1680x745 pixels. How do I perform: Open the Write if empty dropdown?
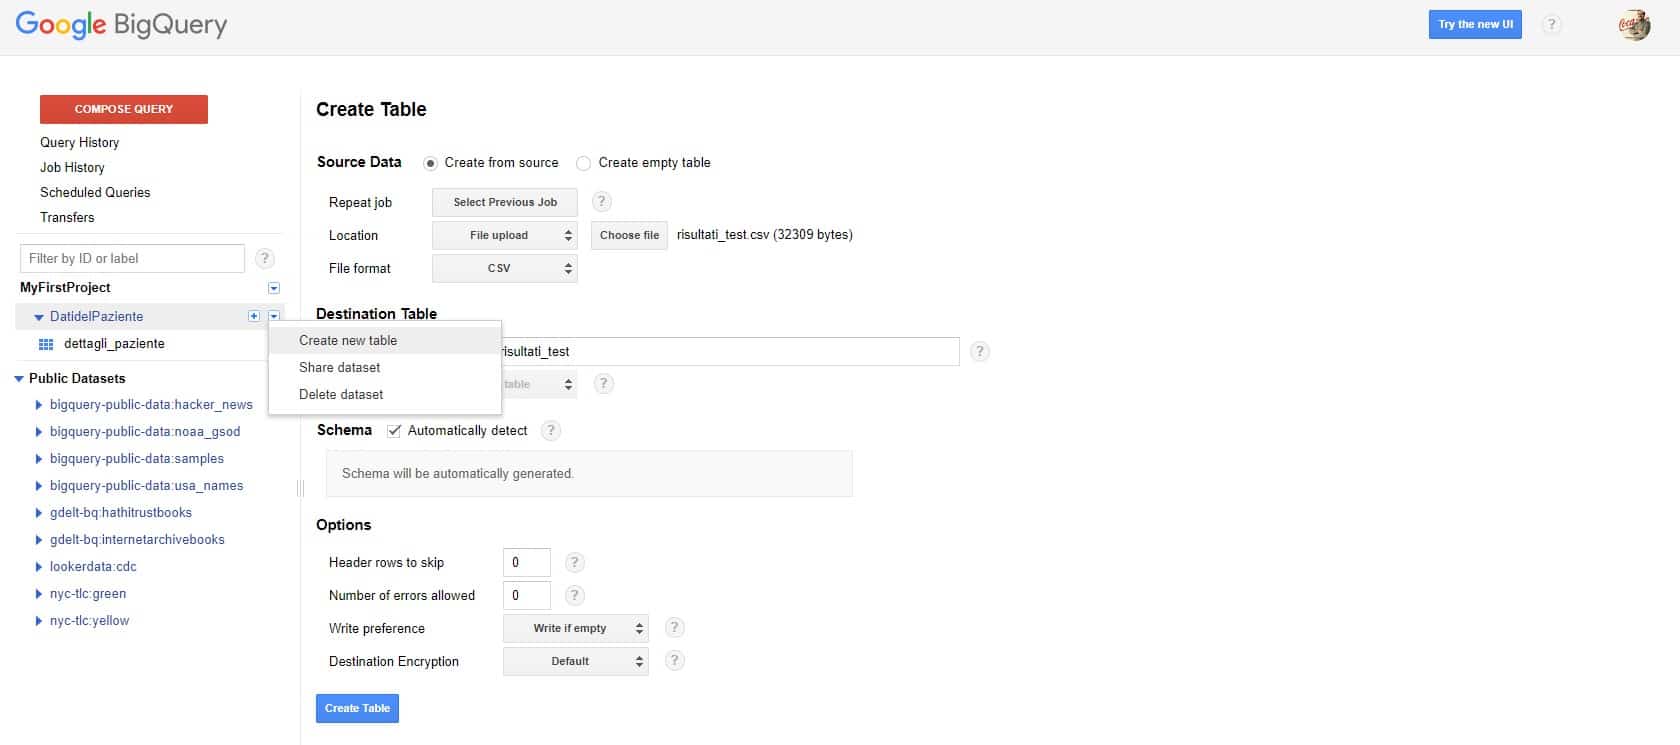click(x=576, y=628)
